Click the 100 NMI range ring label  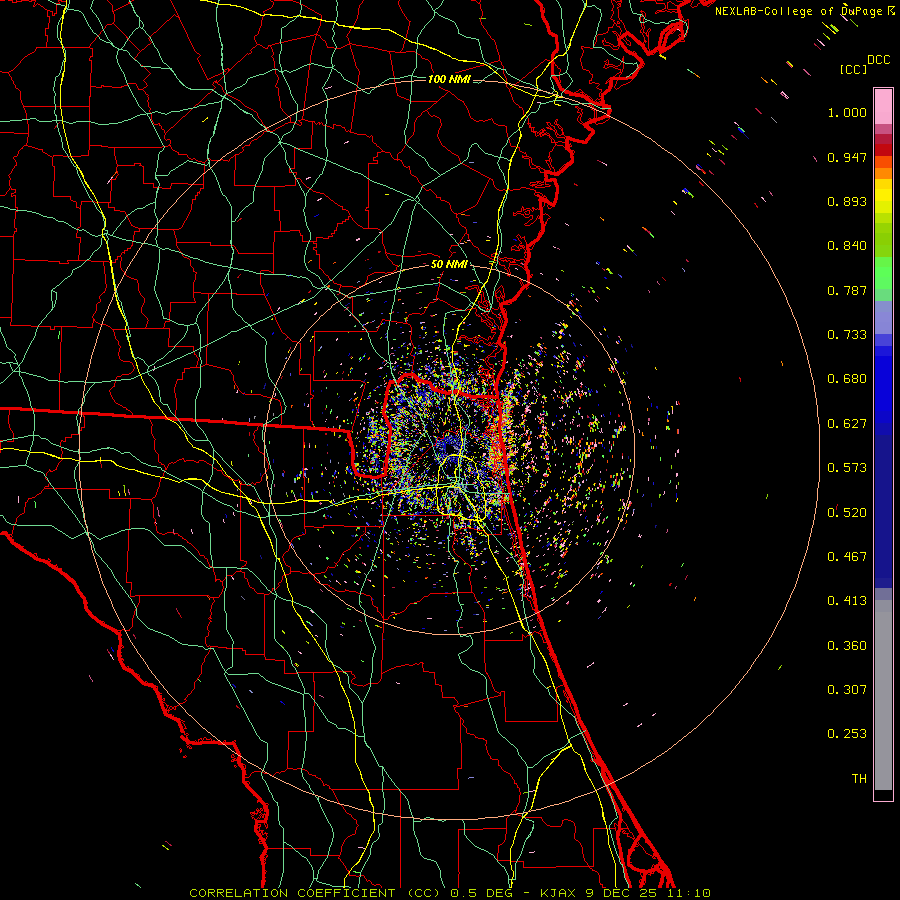point(449,79)
